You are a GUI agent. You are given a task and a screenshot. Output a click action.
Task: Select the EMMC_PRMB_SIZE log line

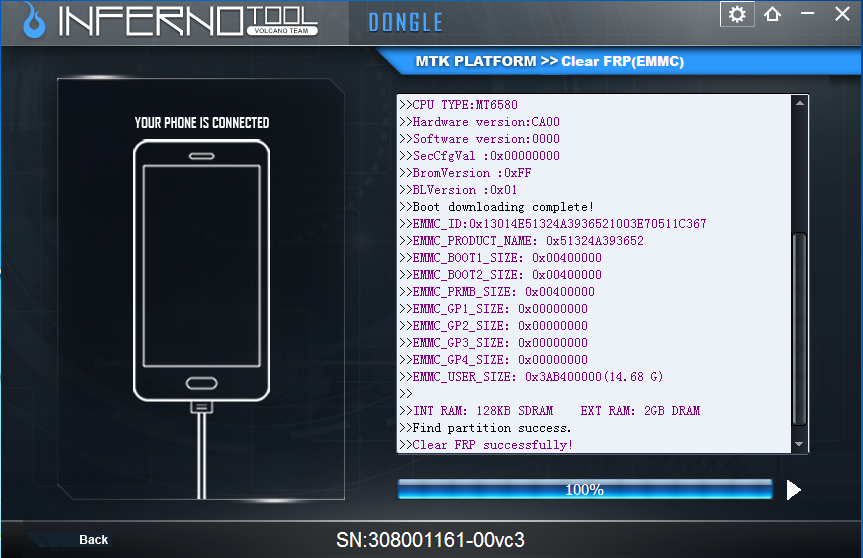497,292
